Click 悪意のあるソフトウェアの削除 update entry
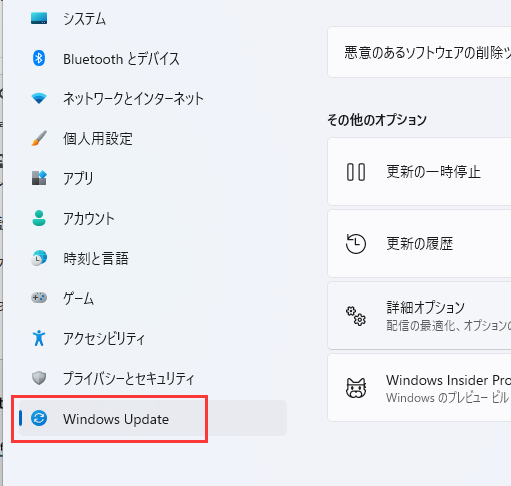The image size is (511, 486). tap(419, 52)
